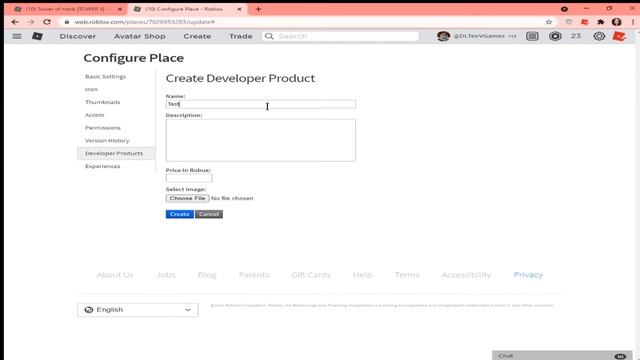The width and height of the screenshot is (640, 360).
Task: Click the Choose File button
Action: tap(187, 198)
